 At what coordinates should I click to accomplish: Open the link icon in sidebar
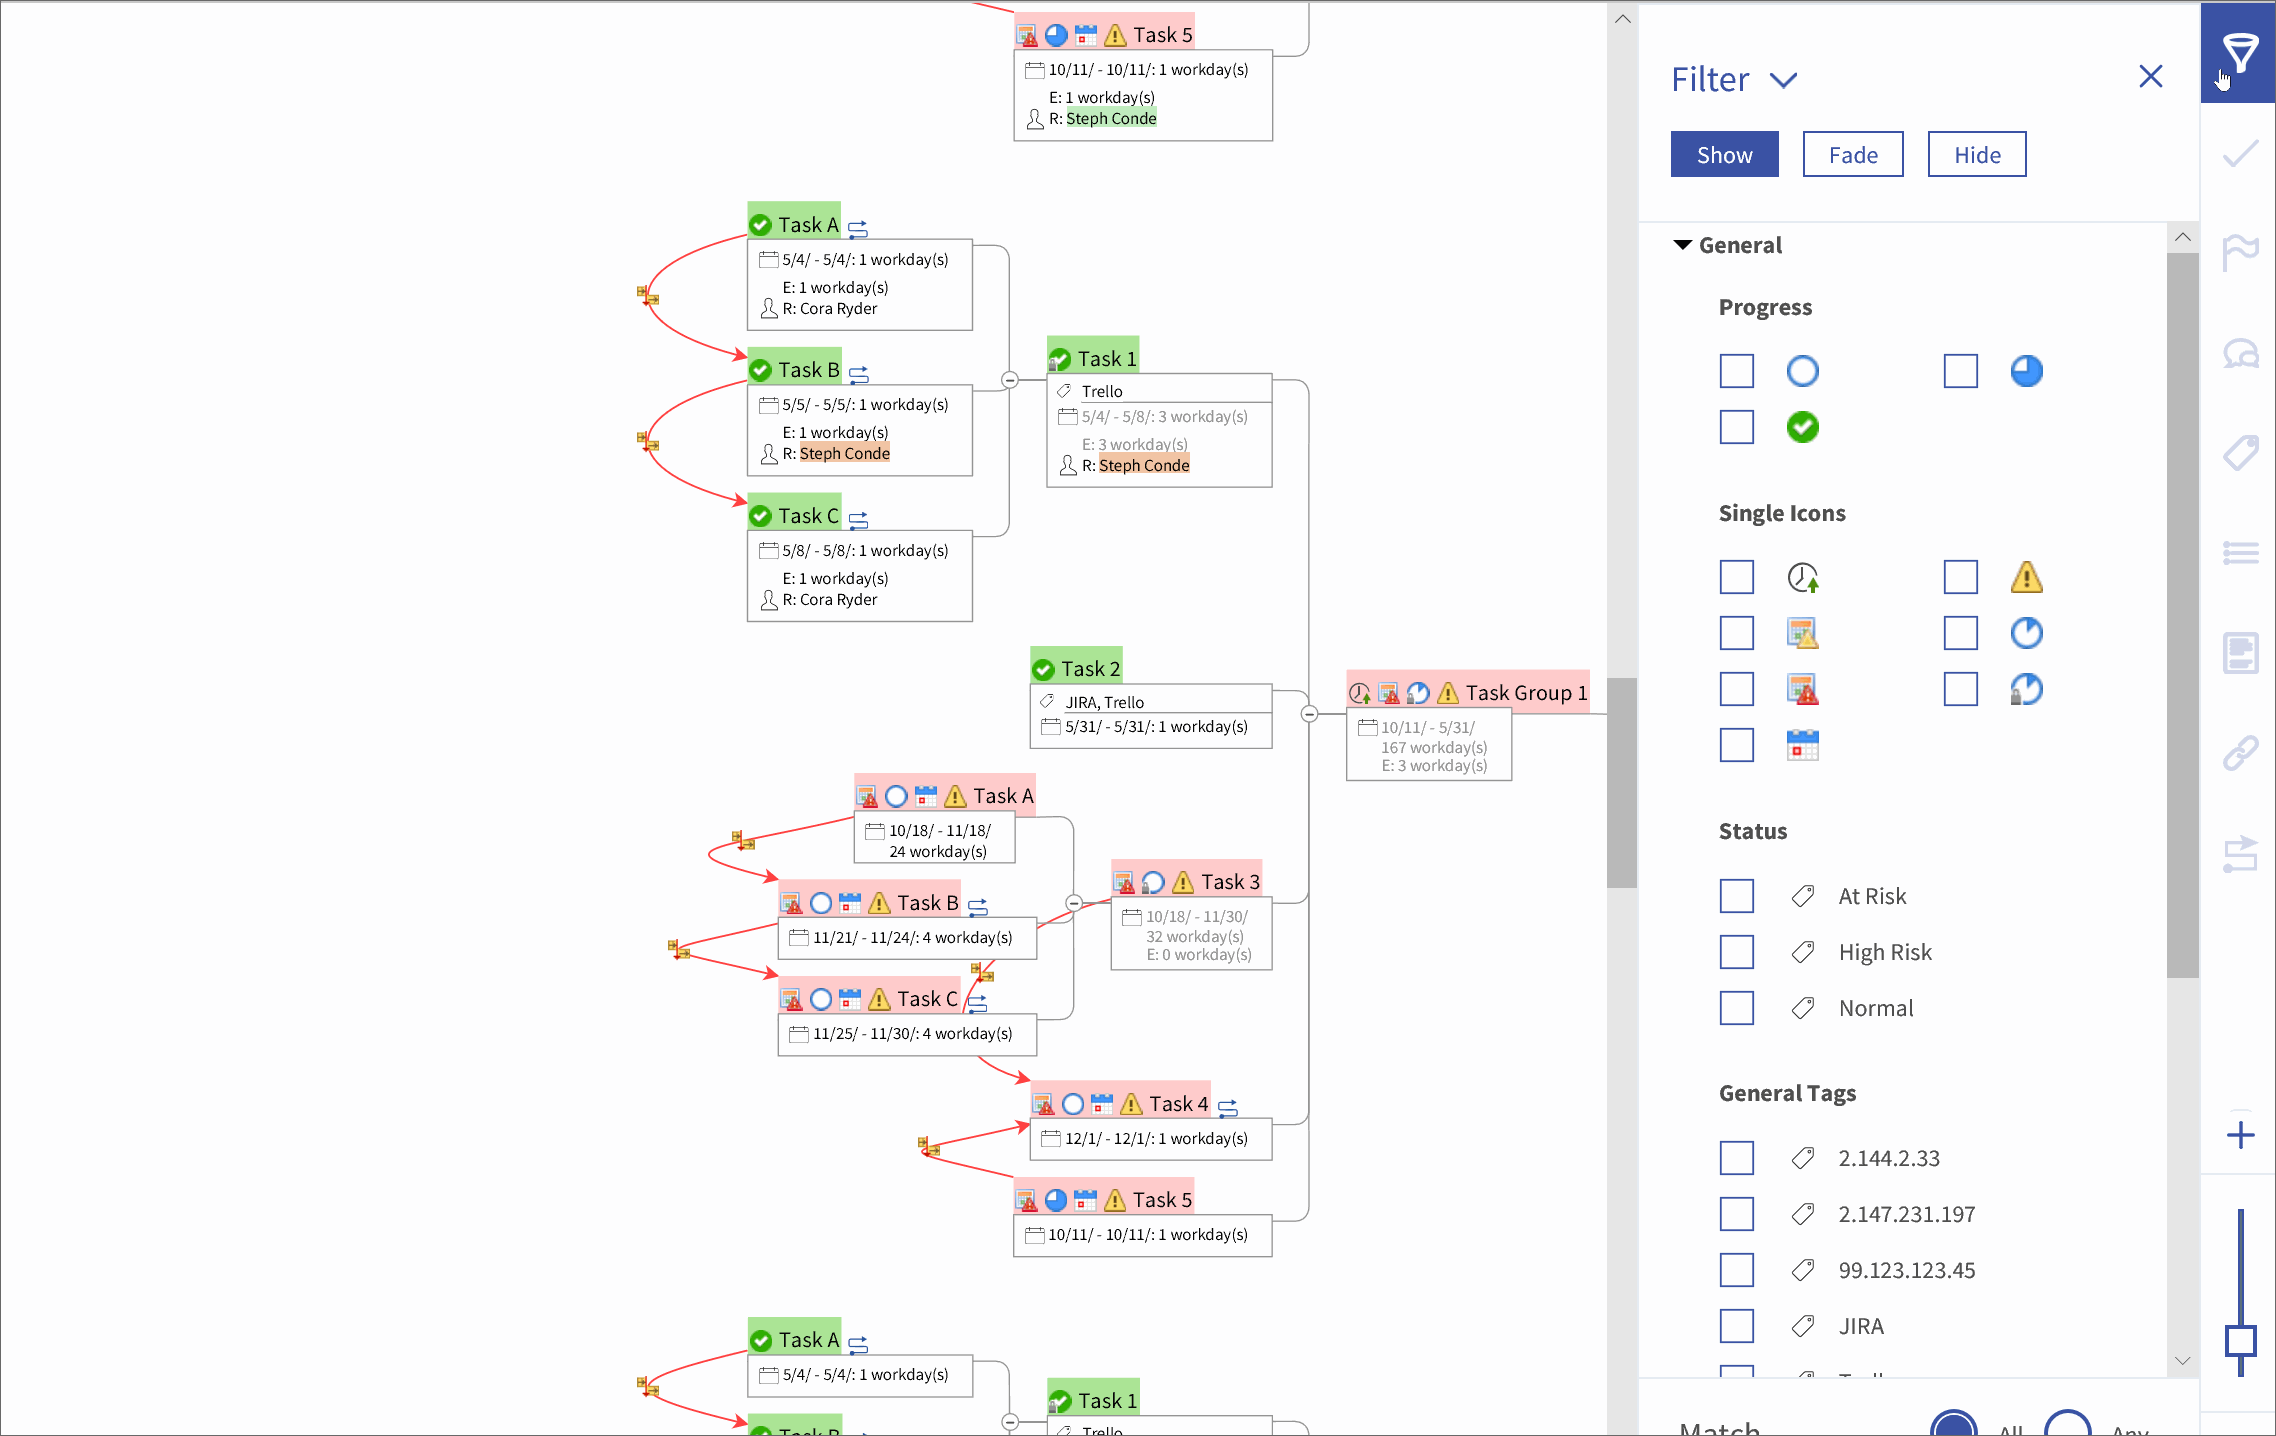click(2240, 752)
